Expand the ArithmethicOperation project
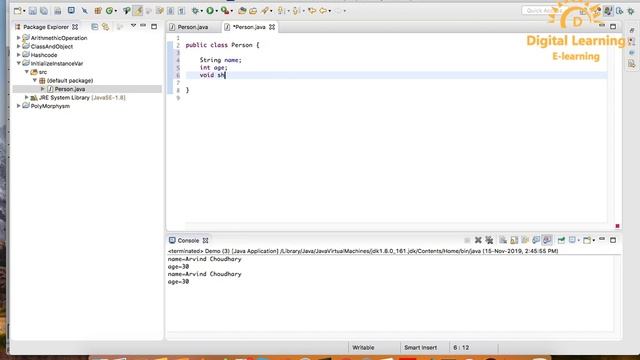 point(18,38)
